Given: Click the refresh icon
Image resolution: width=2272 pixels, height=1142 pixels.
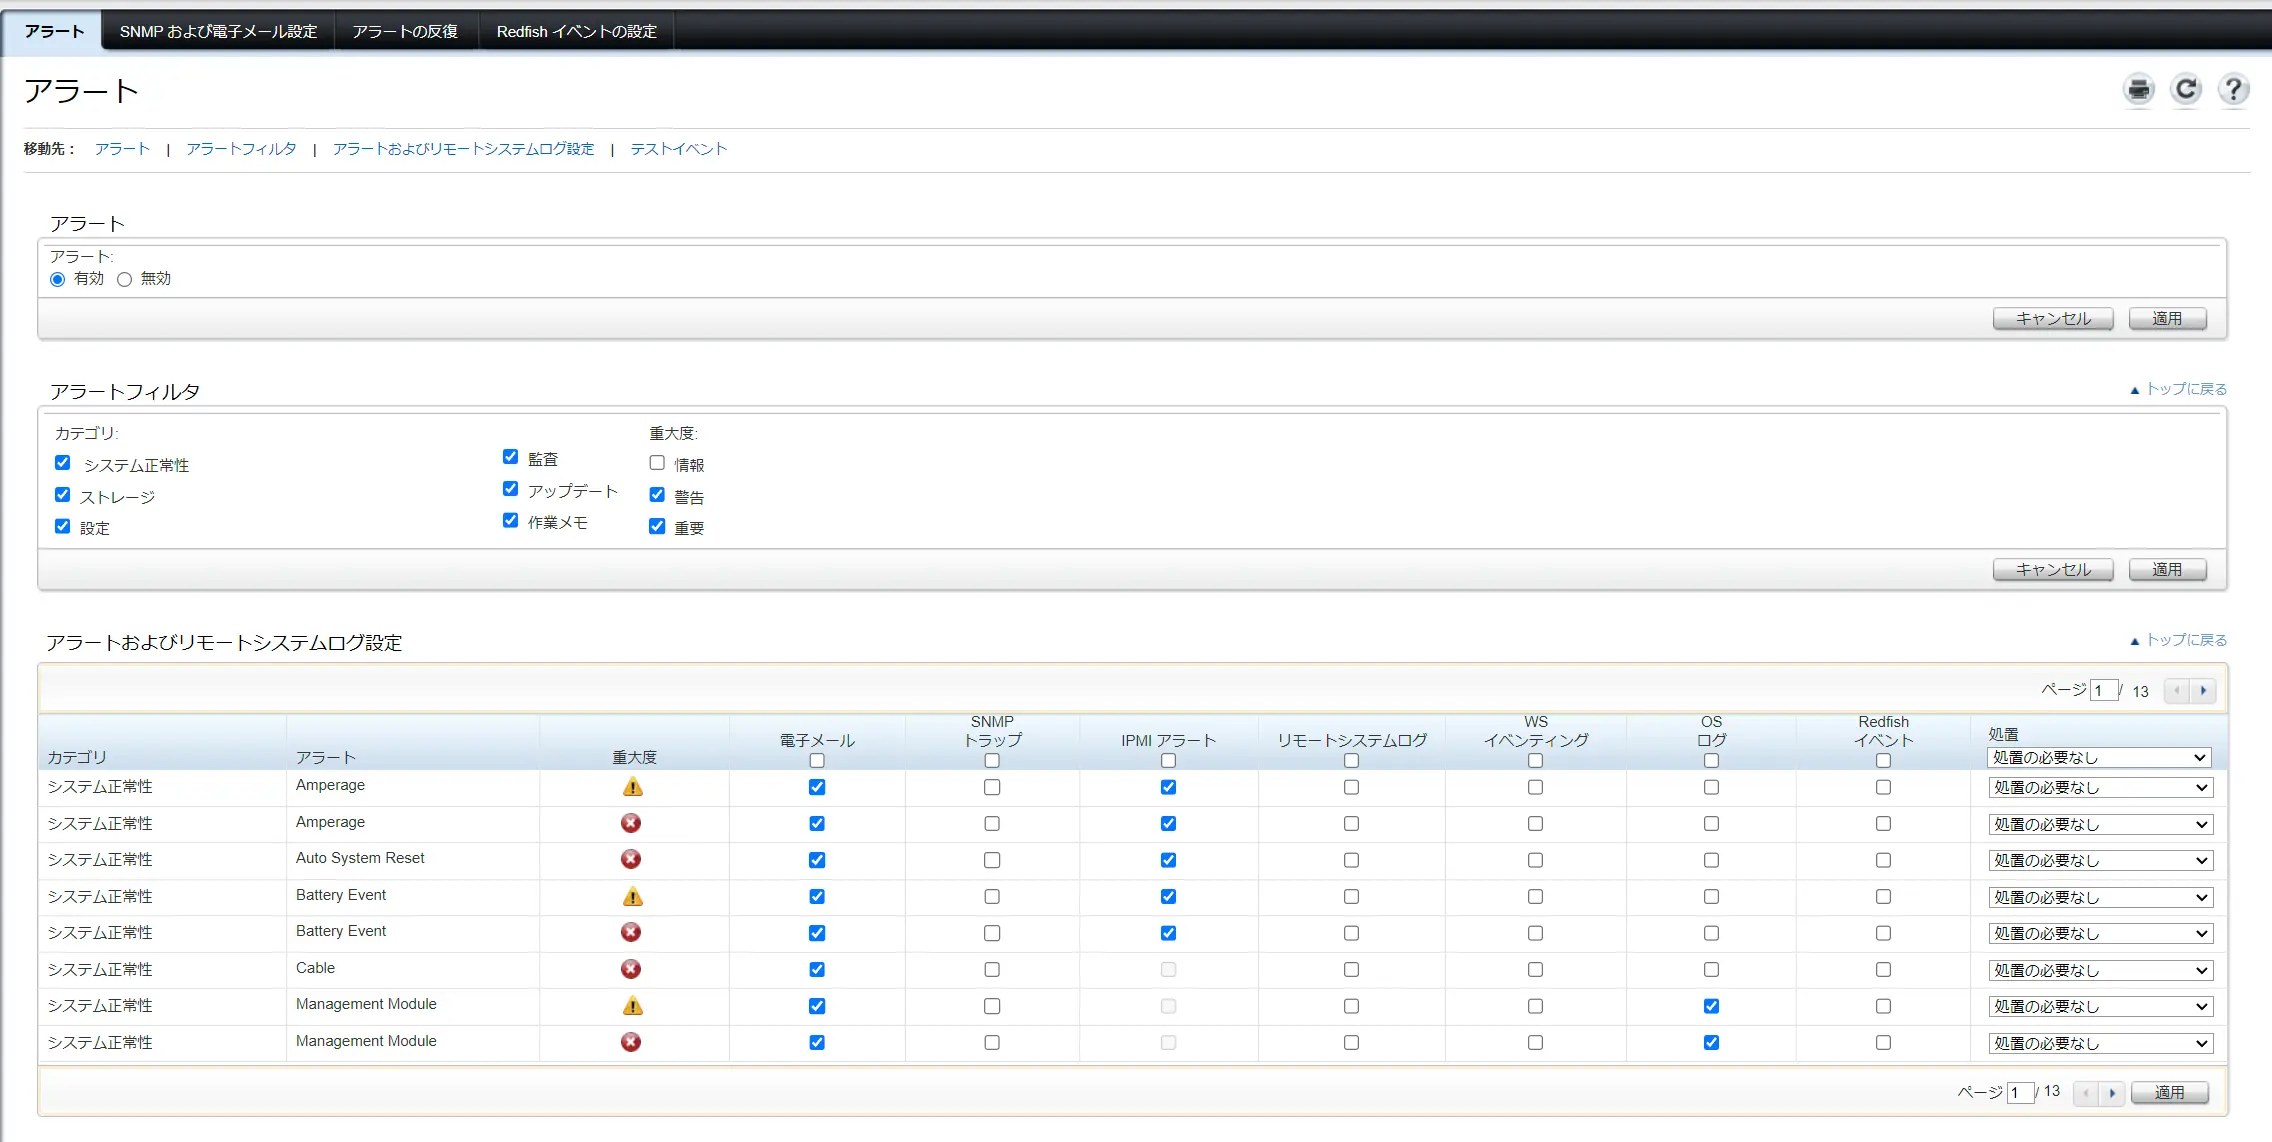Looking at the screenshot, I should pos(2186,89).
